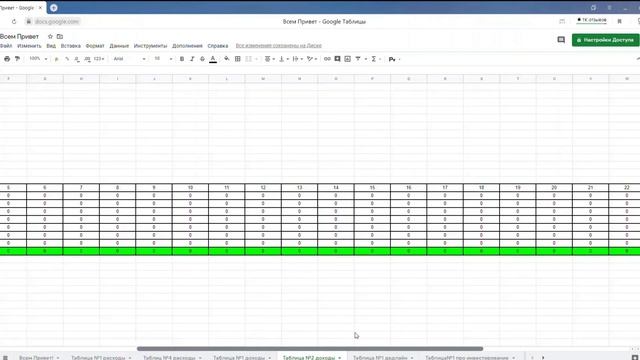Open the Справка menu
The height and width of the screenshot is (360, 640).
point(218,46)
